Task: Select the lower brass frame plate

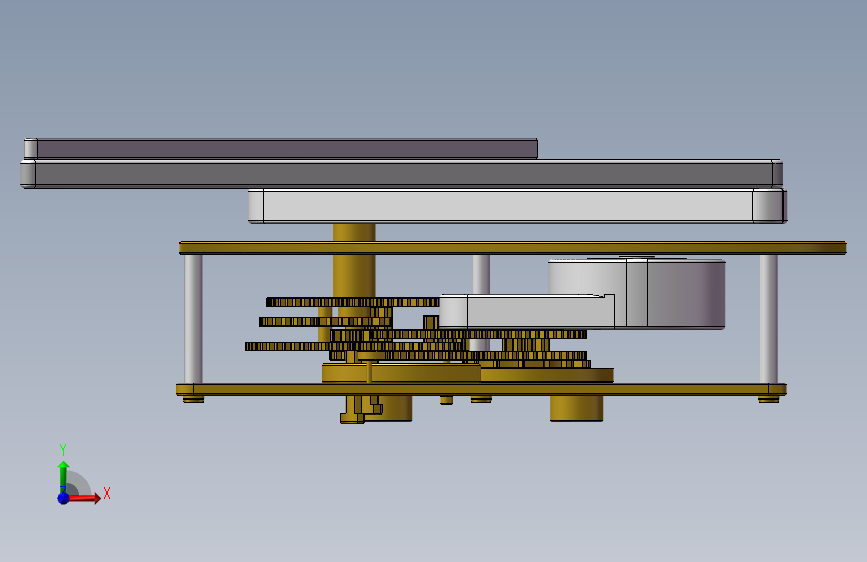Action: tap(481, 389)
